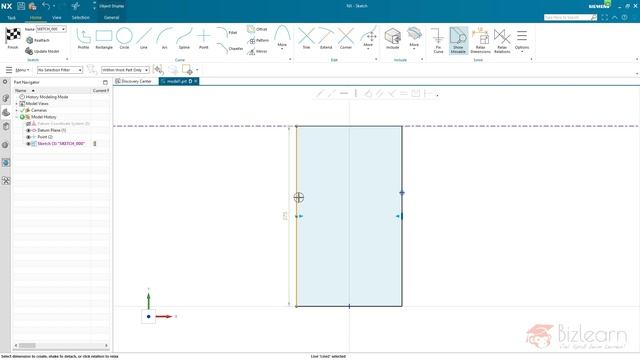
Task: Switch to the Discovery Center tab
Action: coord(134,81)
